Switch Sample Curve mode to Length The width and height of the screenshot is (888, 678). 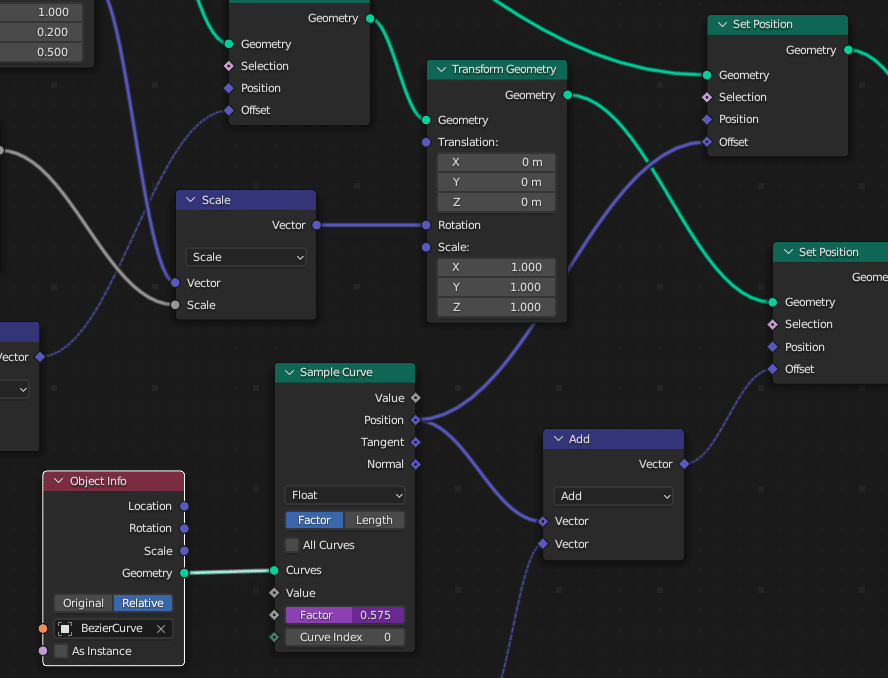click(374, 520)
